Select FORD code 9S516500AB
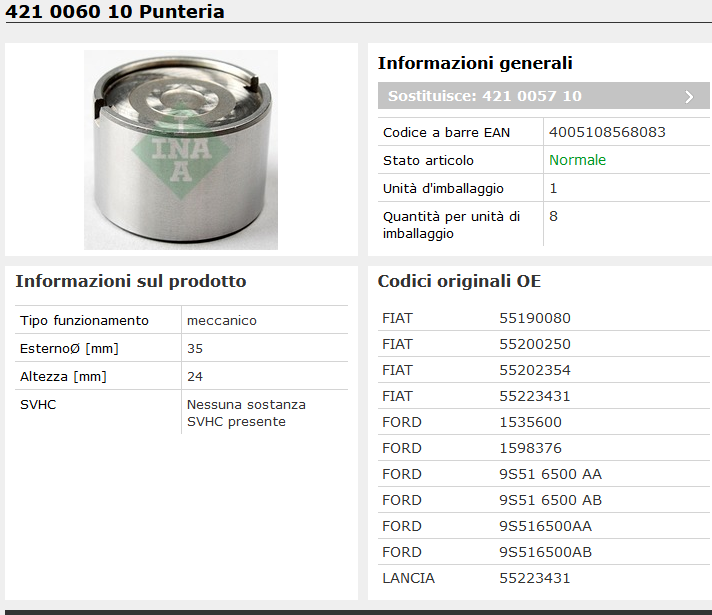 point(545,552)
